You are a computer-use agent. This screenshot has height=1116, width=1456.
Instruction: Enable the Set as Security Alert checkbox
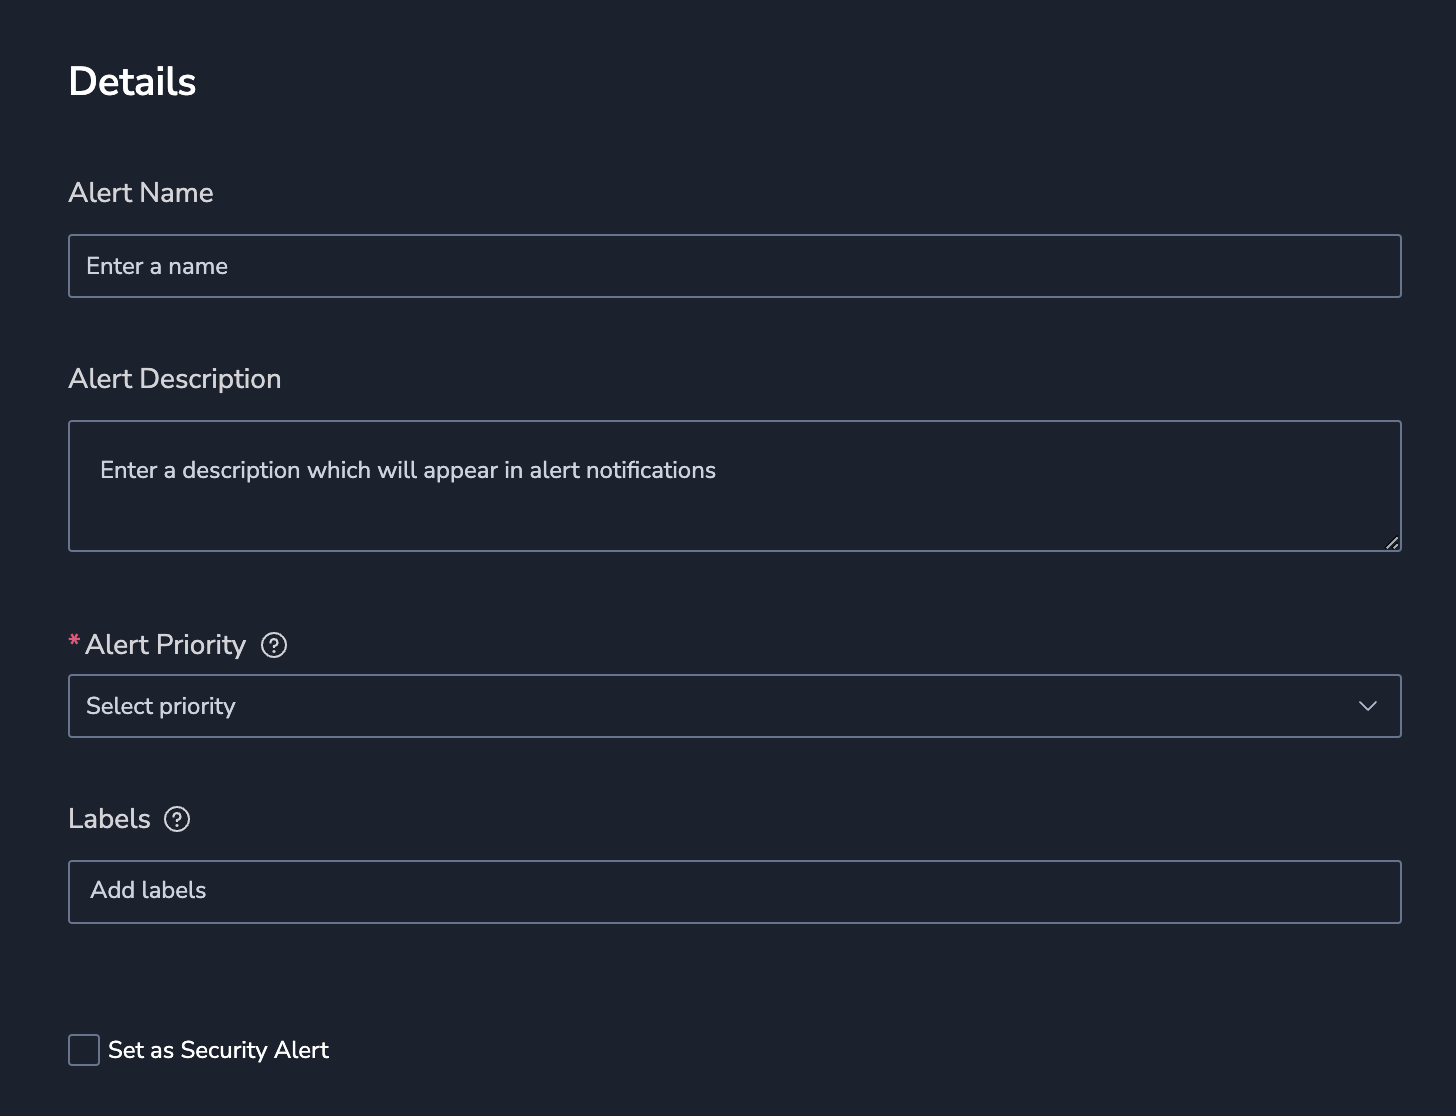click(84, 1050)
